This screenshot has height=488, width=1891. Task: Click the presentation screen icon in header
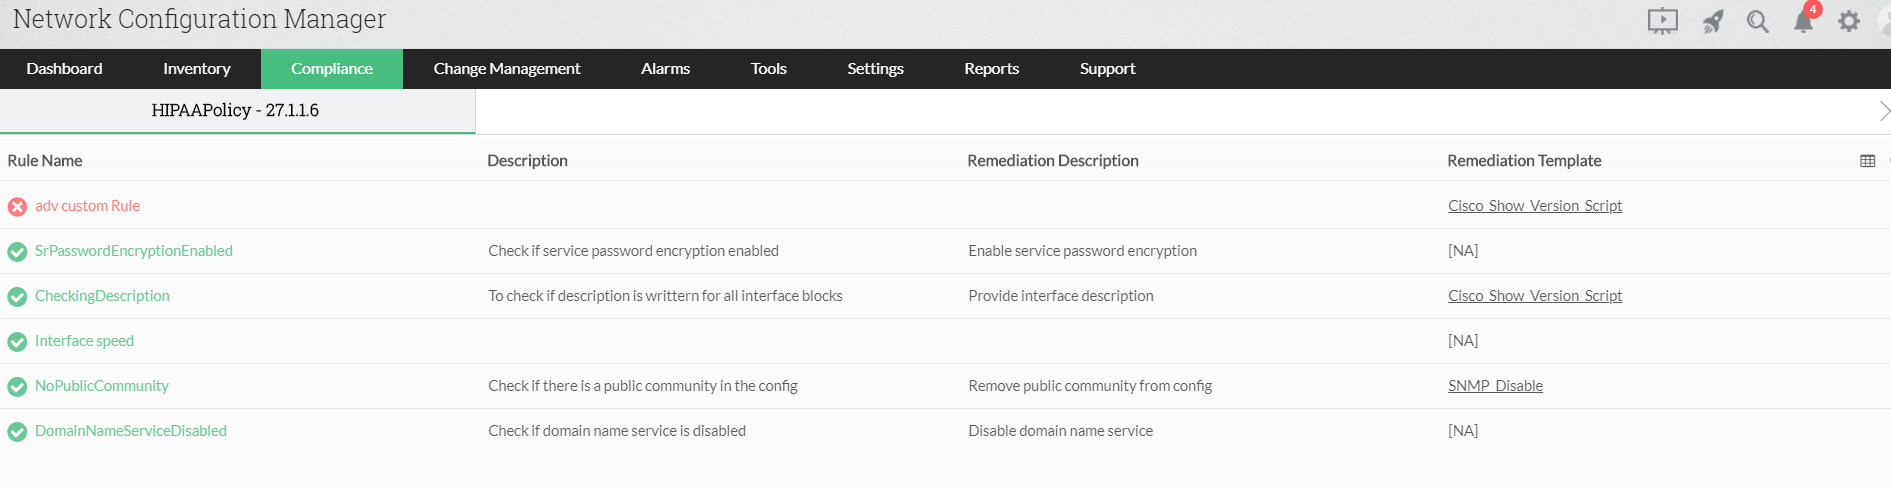tap(1662, 20)
